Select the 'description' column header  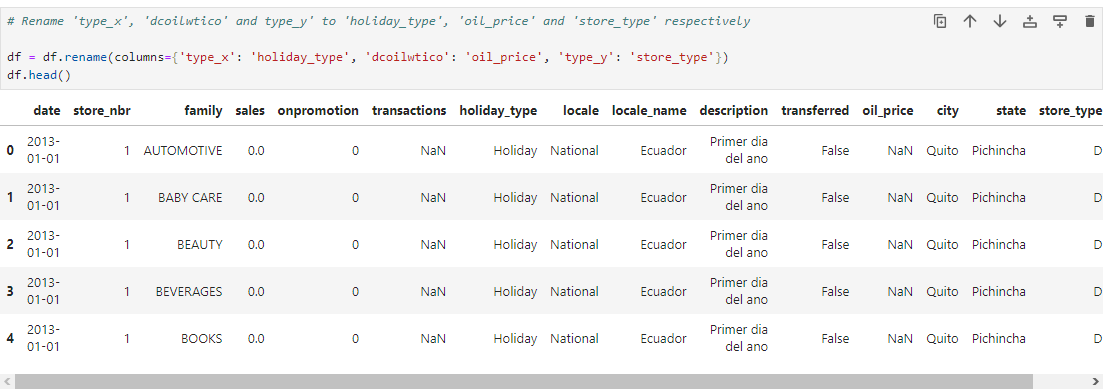coord(734,110)
